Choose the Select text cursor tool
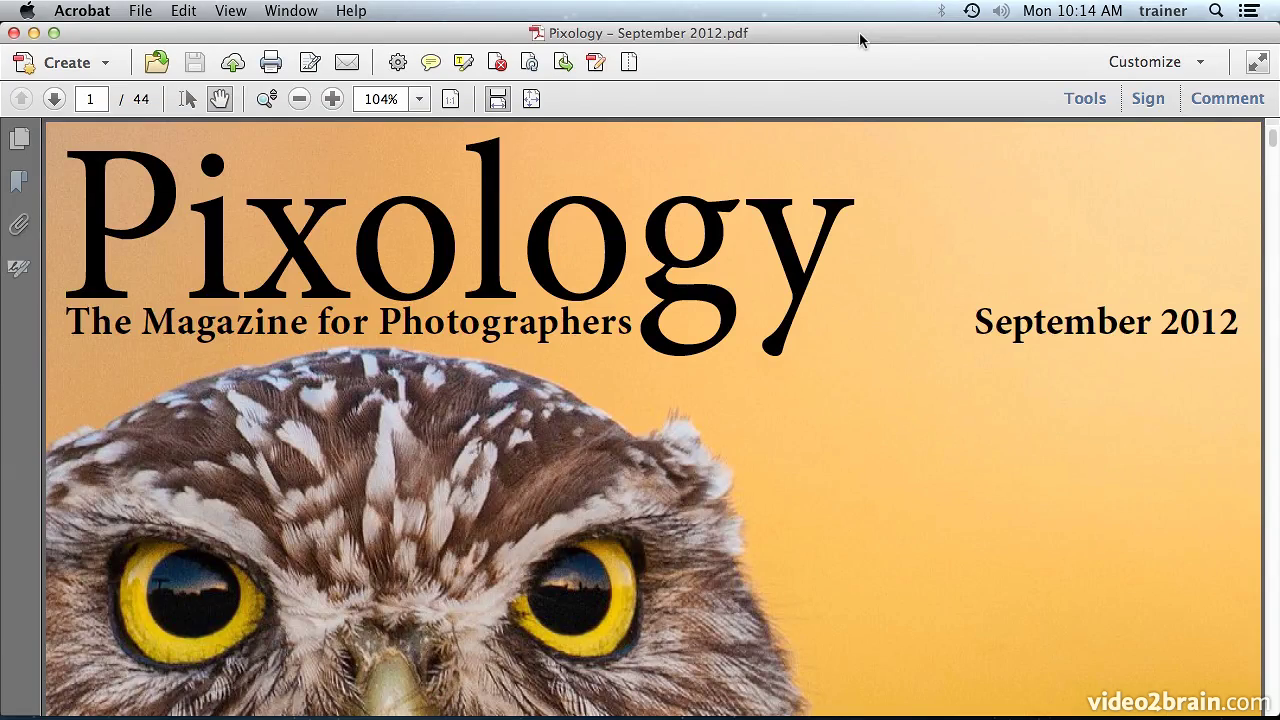This screenshot has width=1280, height=720. click(187, 99)
